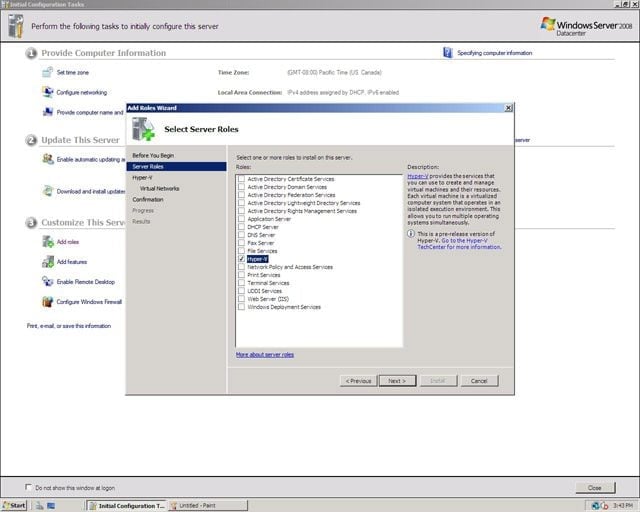
Task: Check the UDDI Services role
Action: tap(242, 291)
